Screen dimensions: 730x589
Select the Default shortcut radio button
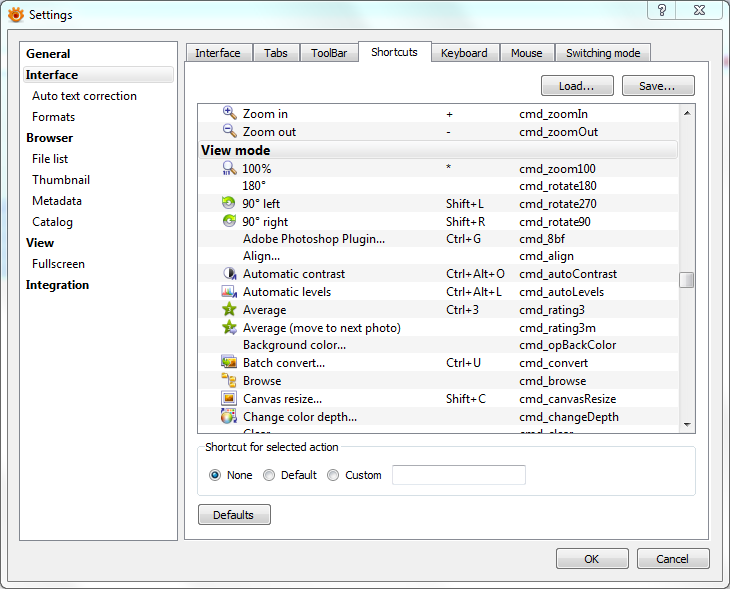tap(269, 475)
